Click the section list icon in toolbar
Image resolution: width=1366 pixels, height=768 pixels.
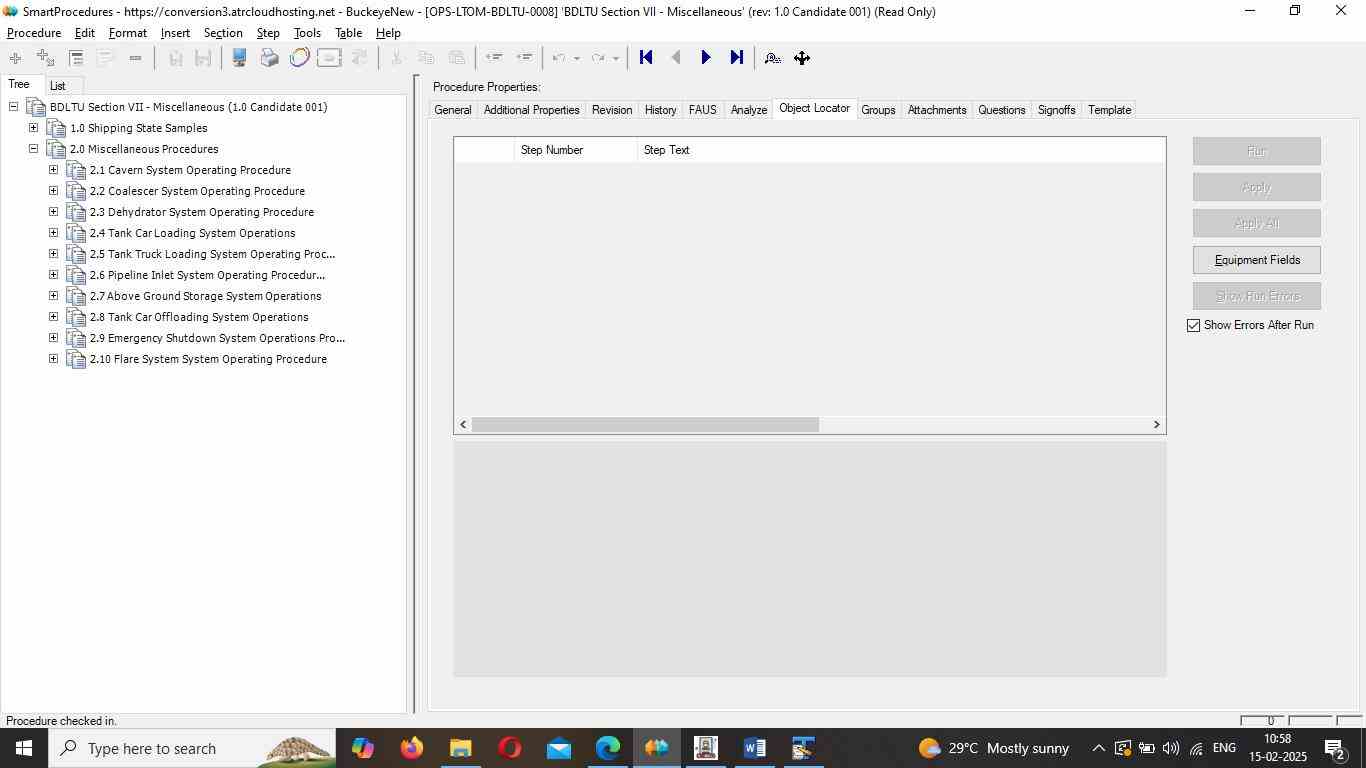point(76,58)
